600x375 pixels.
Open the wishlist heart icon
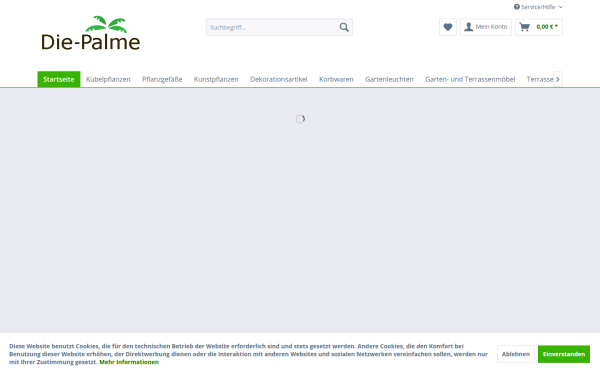click(448, 27)
